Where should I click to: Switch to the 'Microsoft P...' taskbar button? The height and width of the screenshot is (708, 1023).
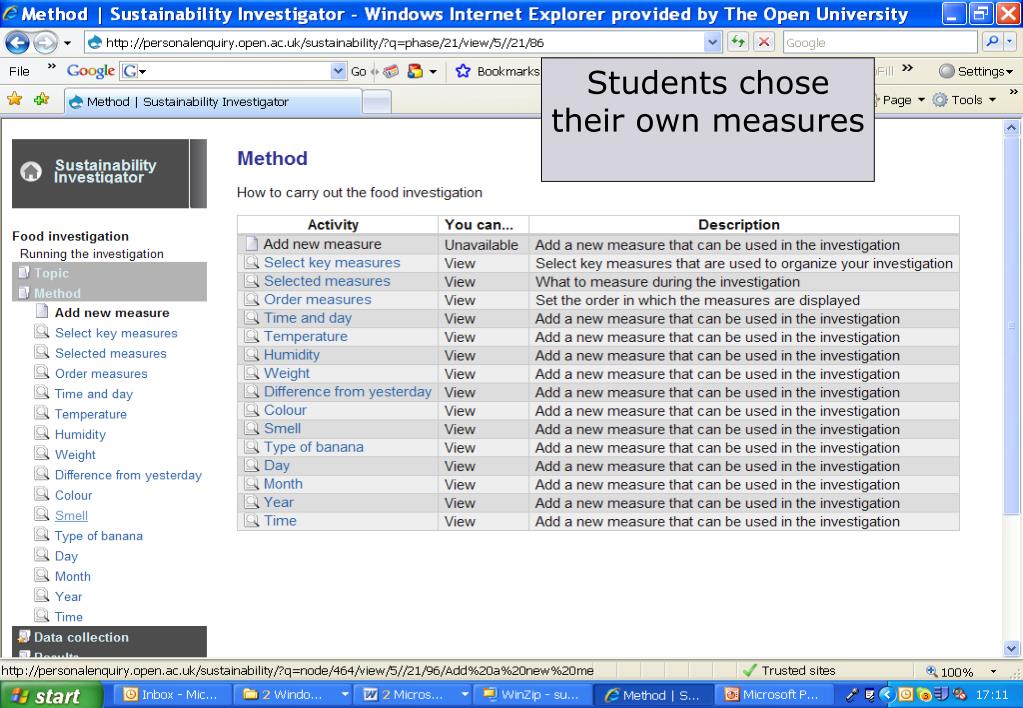click(x=774, y=696)
